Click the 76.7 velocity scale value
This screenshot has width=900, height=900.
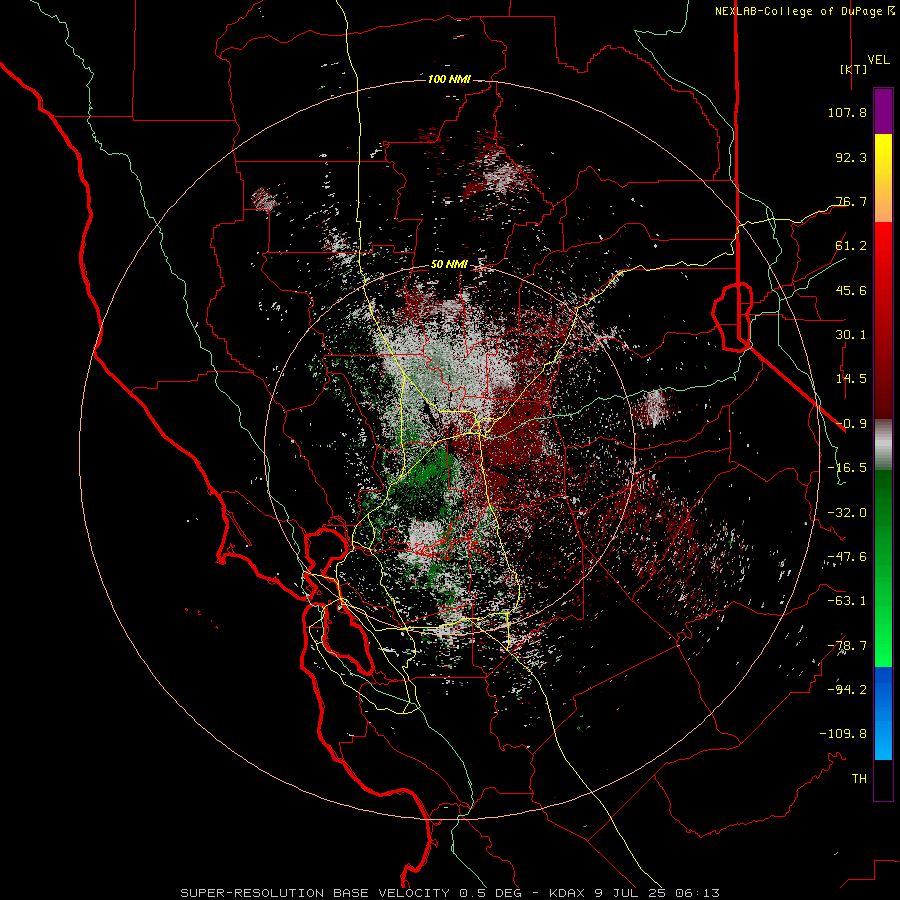pos(851,201)
